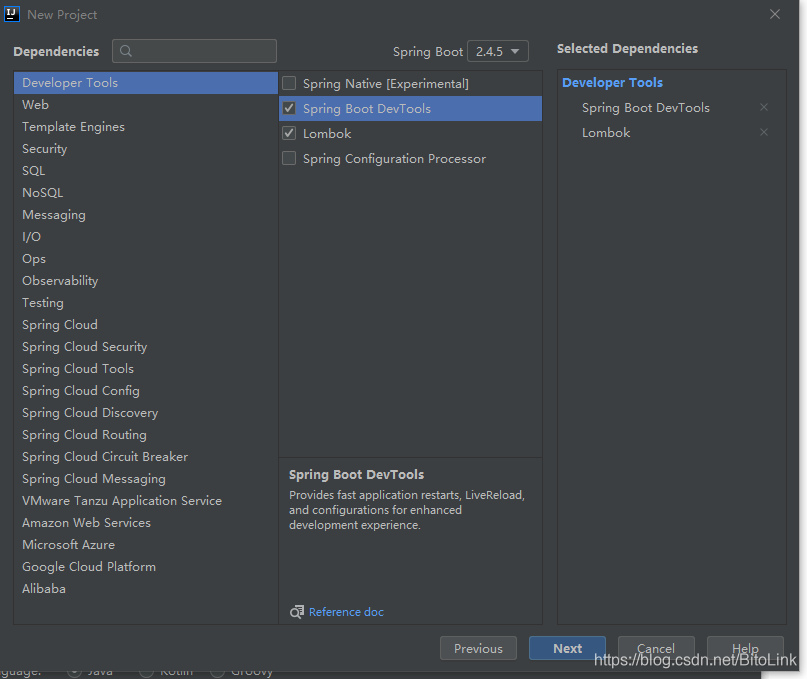The height and width of the screenshot is (679, 807).
Task: Click the search magnifier icon in Dependencies
Action: [x=126, y=51]
